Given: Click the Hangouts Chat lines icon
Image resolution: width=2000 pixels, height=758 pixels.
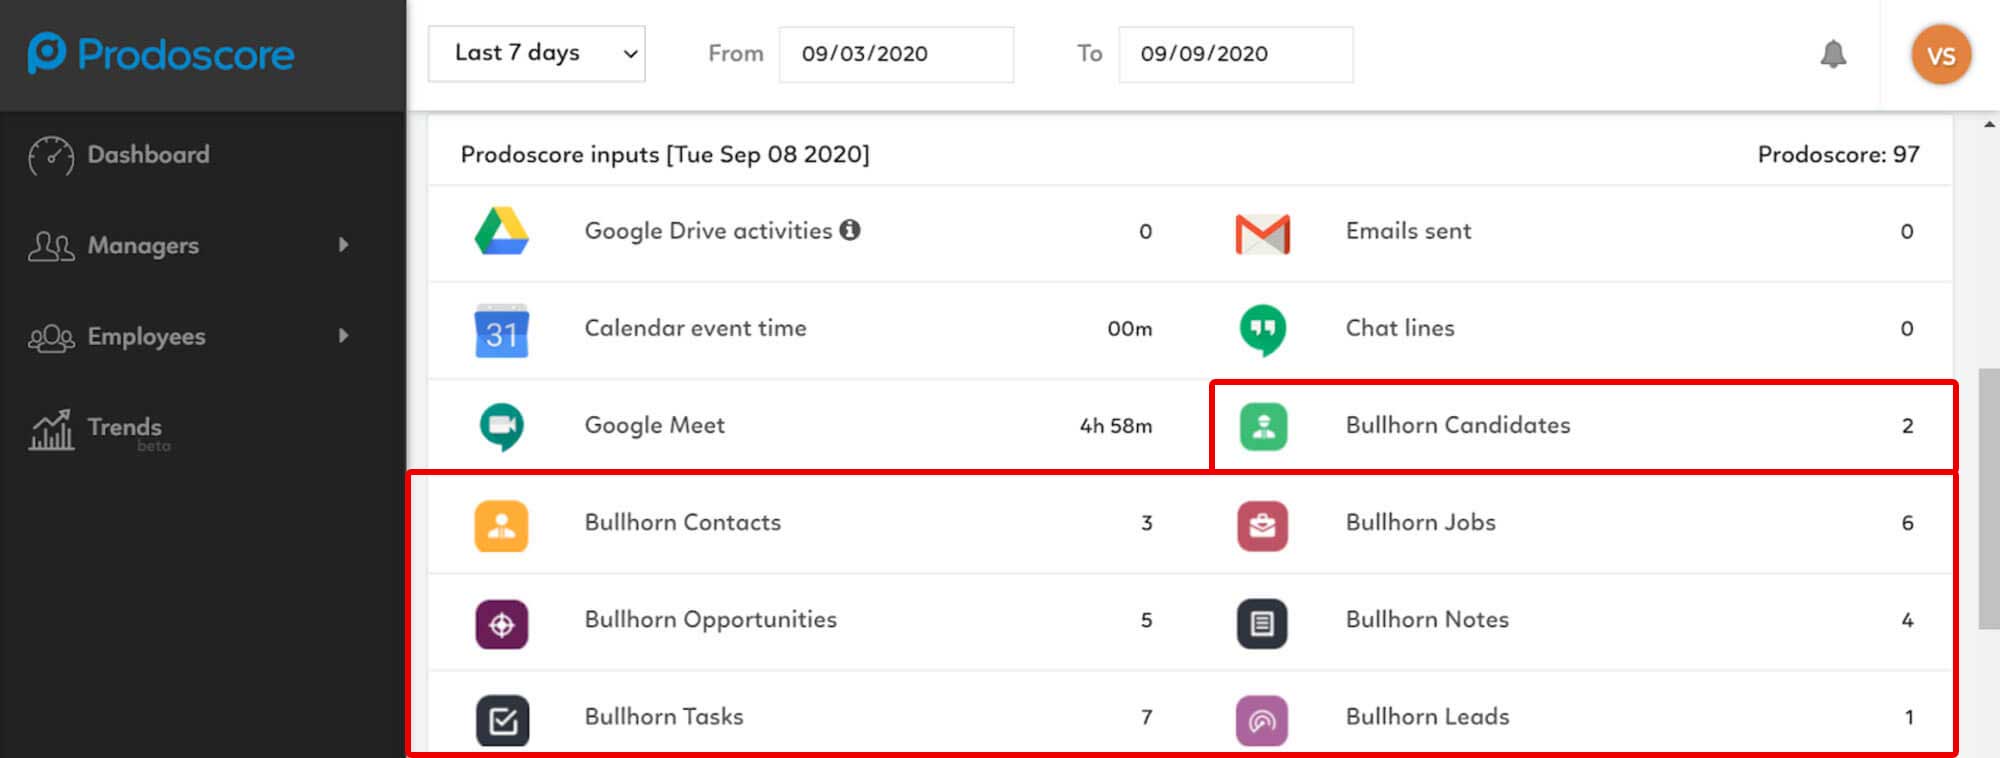Looking at the screenshot, I should pyautogui.click(x=1263, y=330).
